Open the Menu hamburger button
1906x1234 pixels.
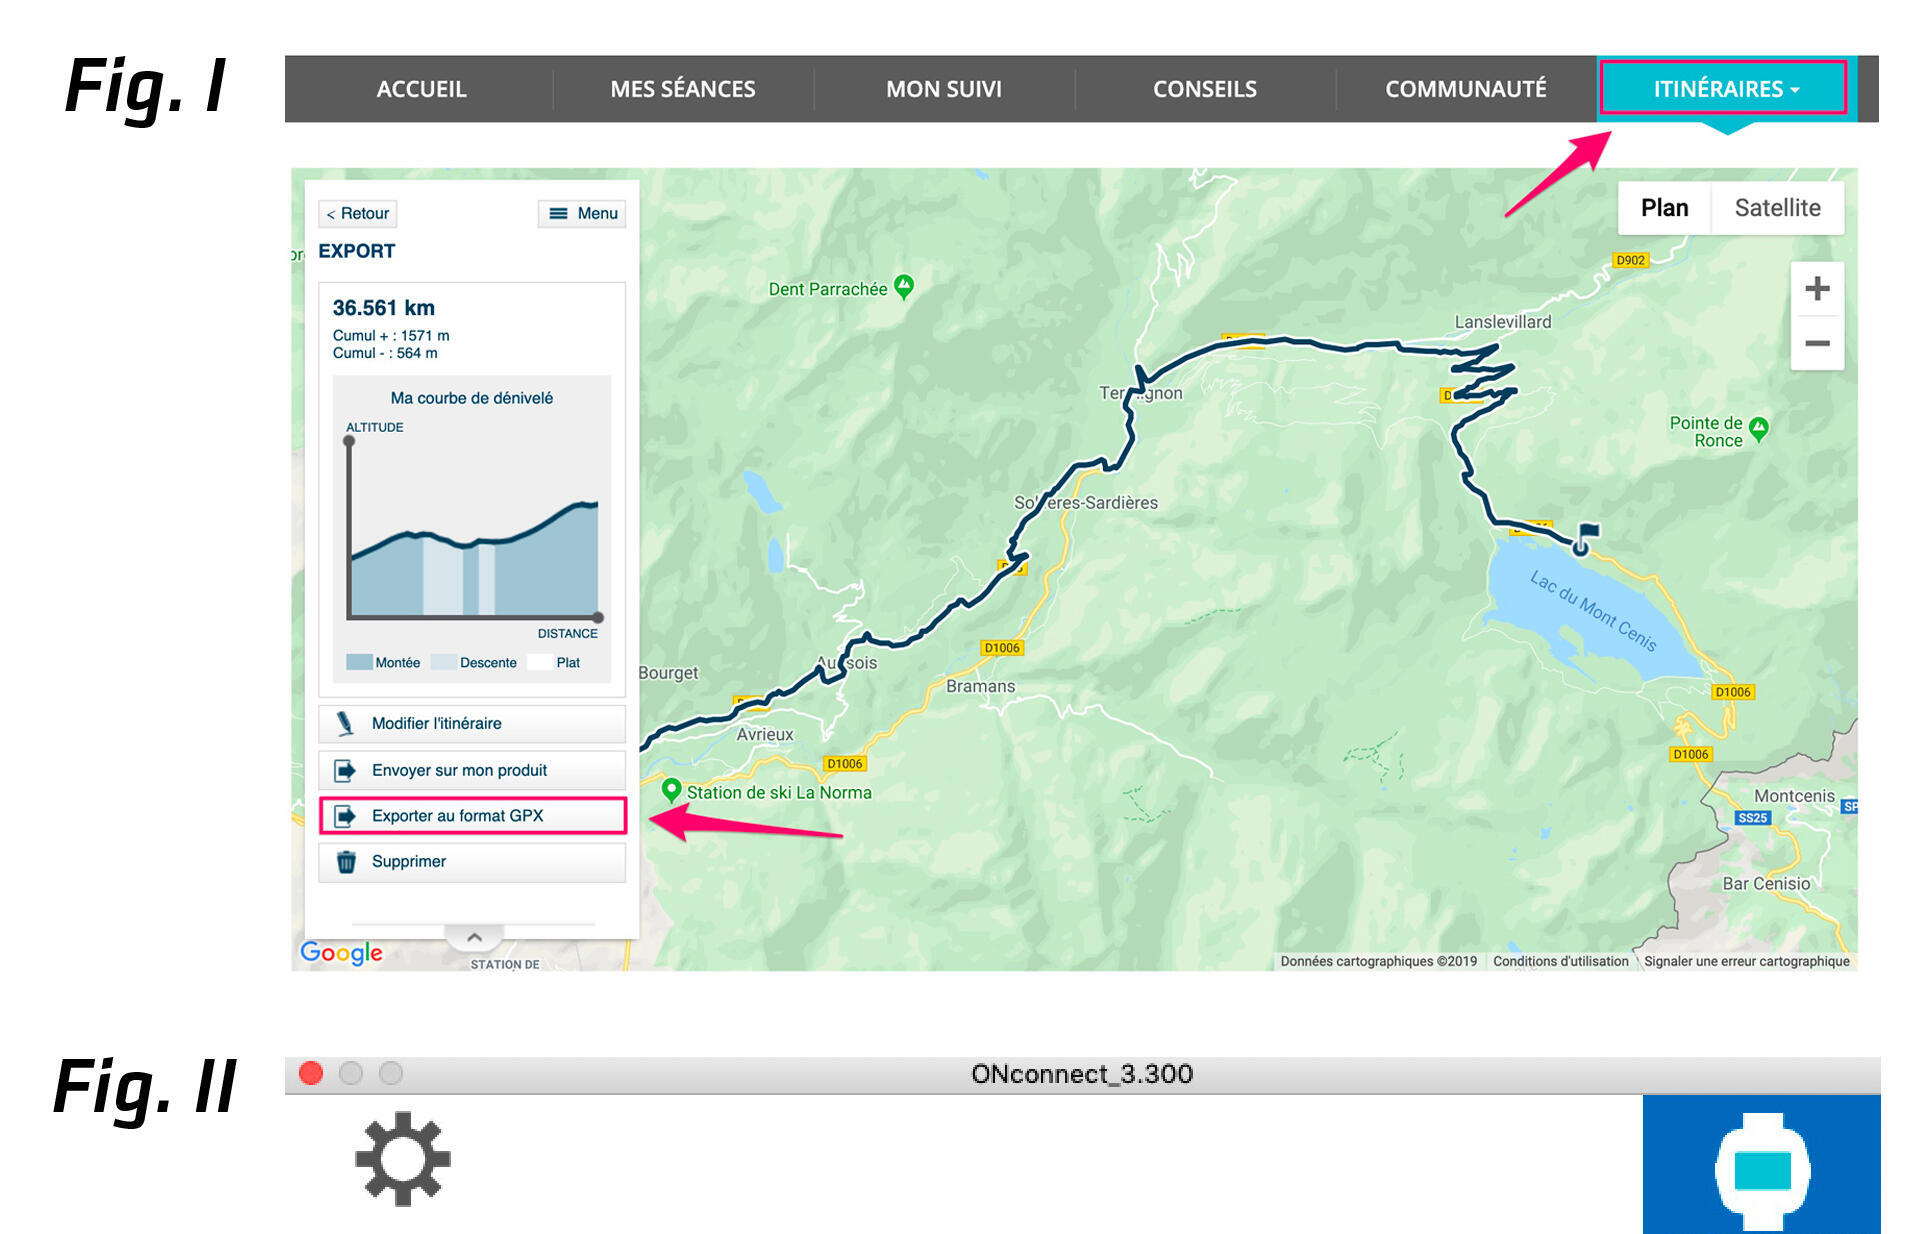coord(583,213)
